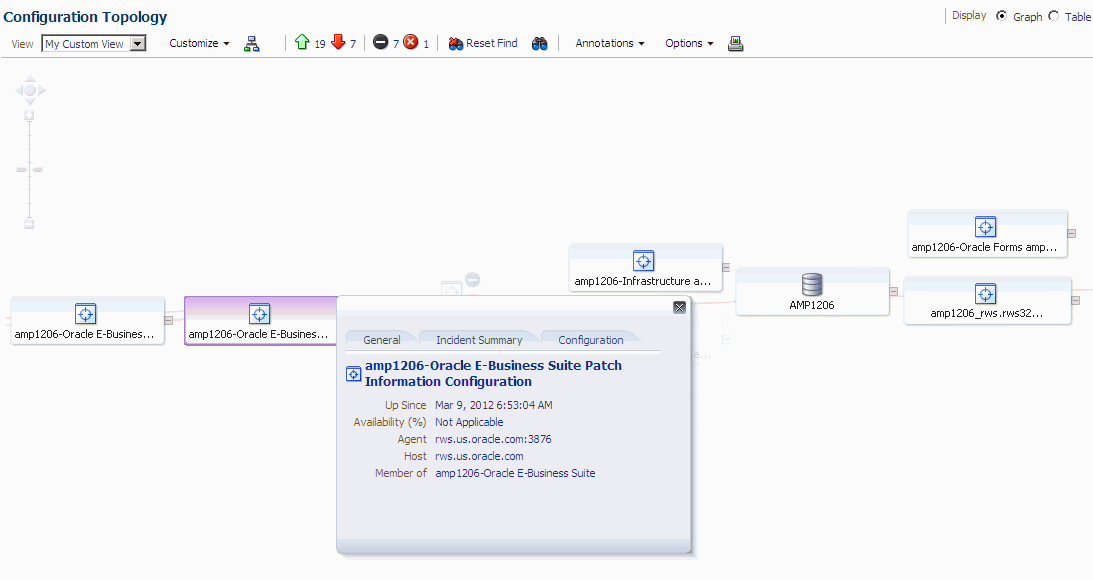Click Reset Find
The width and height of the screenshot is (1093, 580).
coord(483,43)
